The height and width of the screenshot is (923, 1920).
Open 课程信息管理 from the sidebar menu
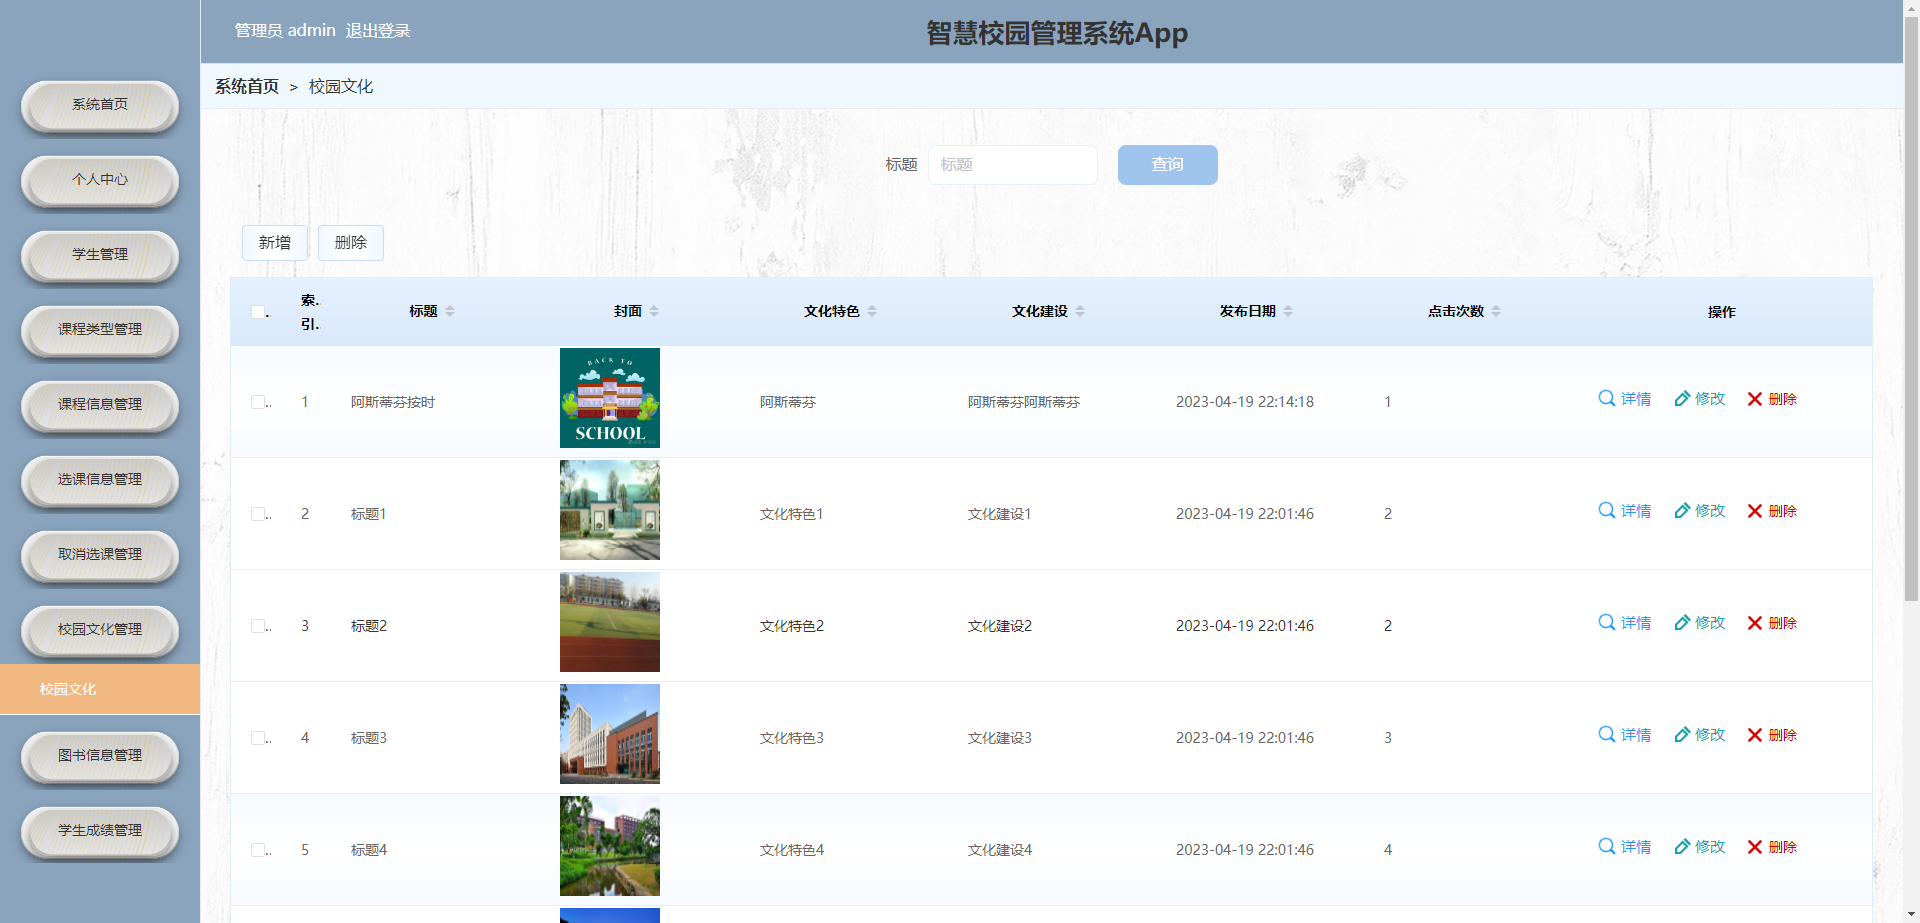(99, 405)
